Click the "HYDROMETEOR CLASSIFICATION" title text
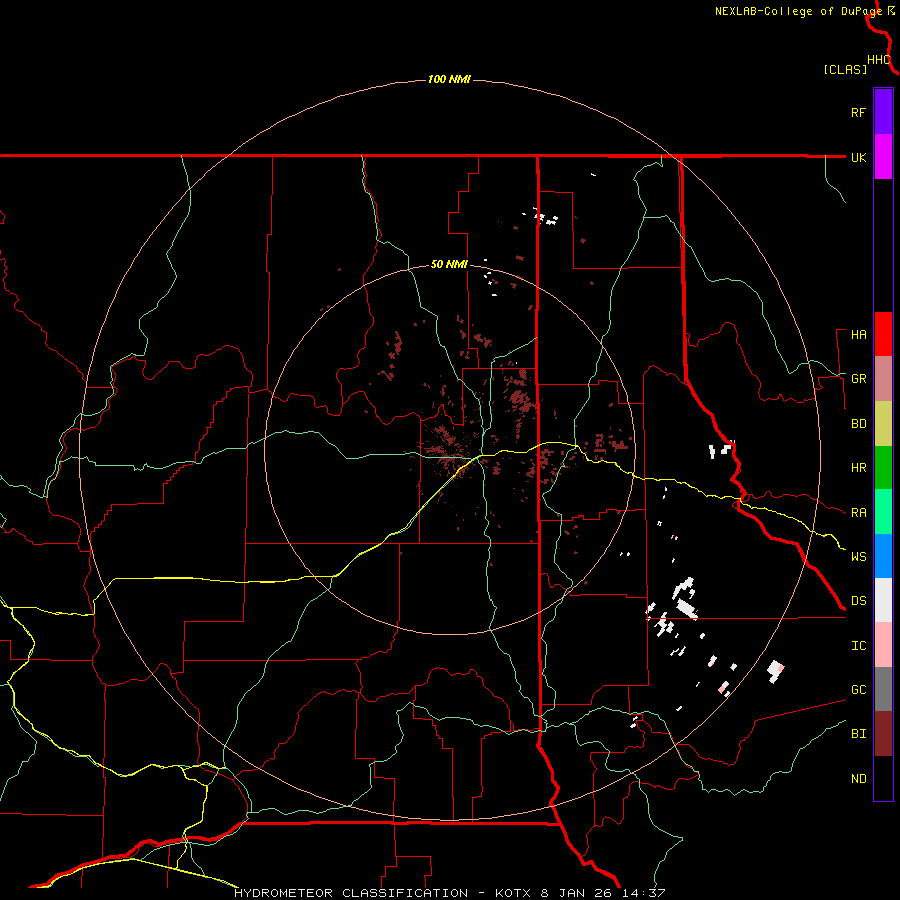 (x=351, y=893)
